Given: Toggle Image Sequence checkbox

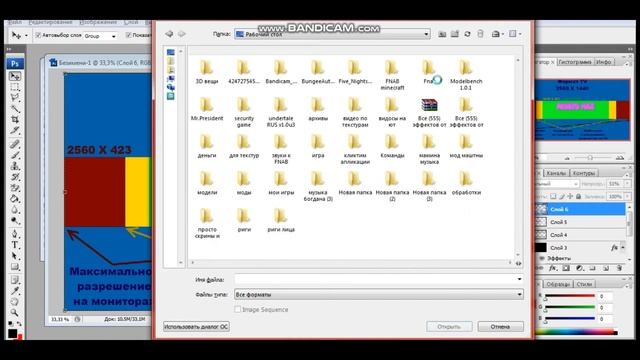Looking at the screenshot, I should point(238,309).
